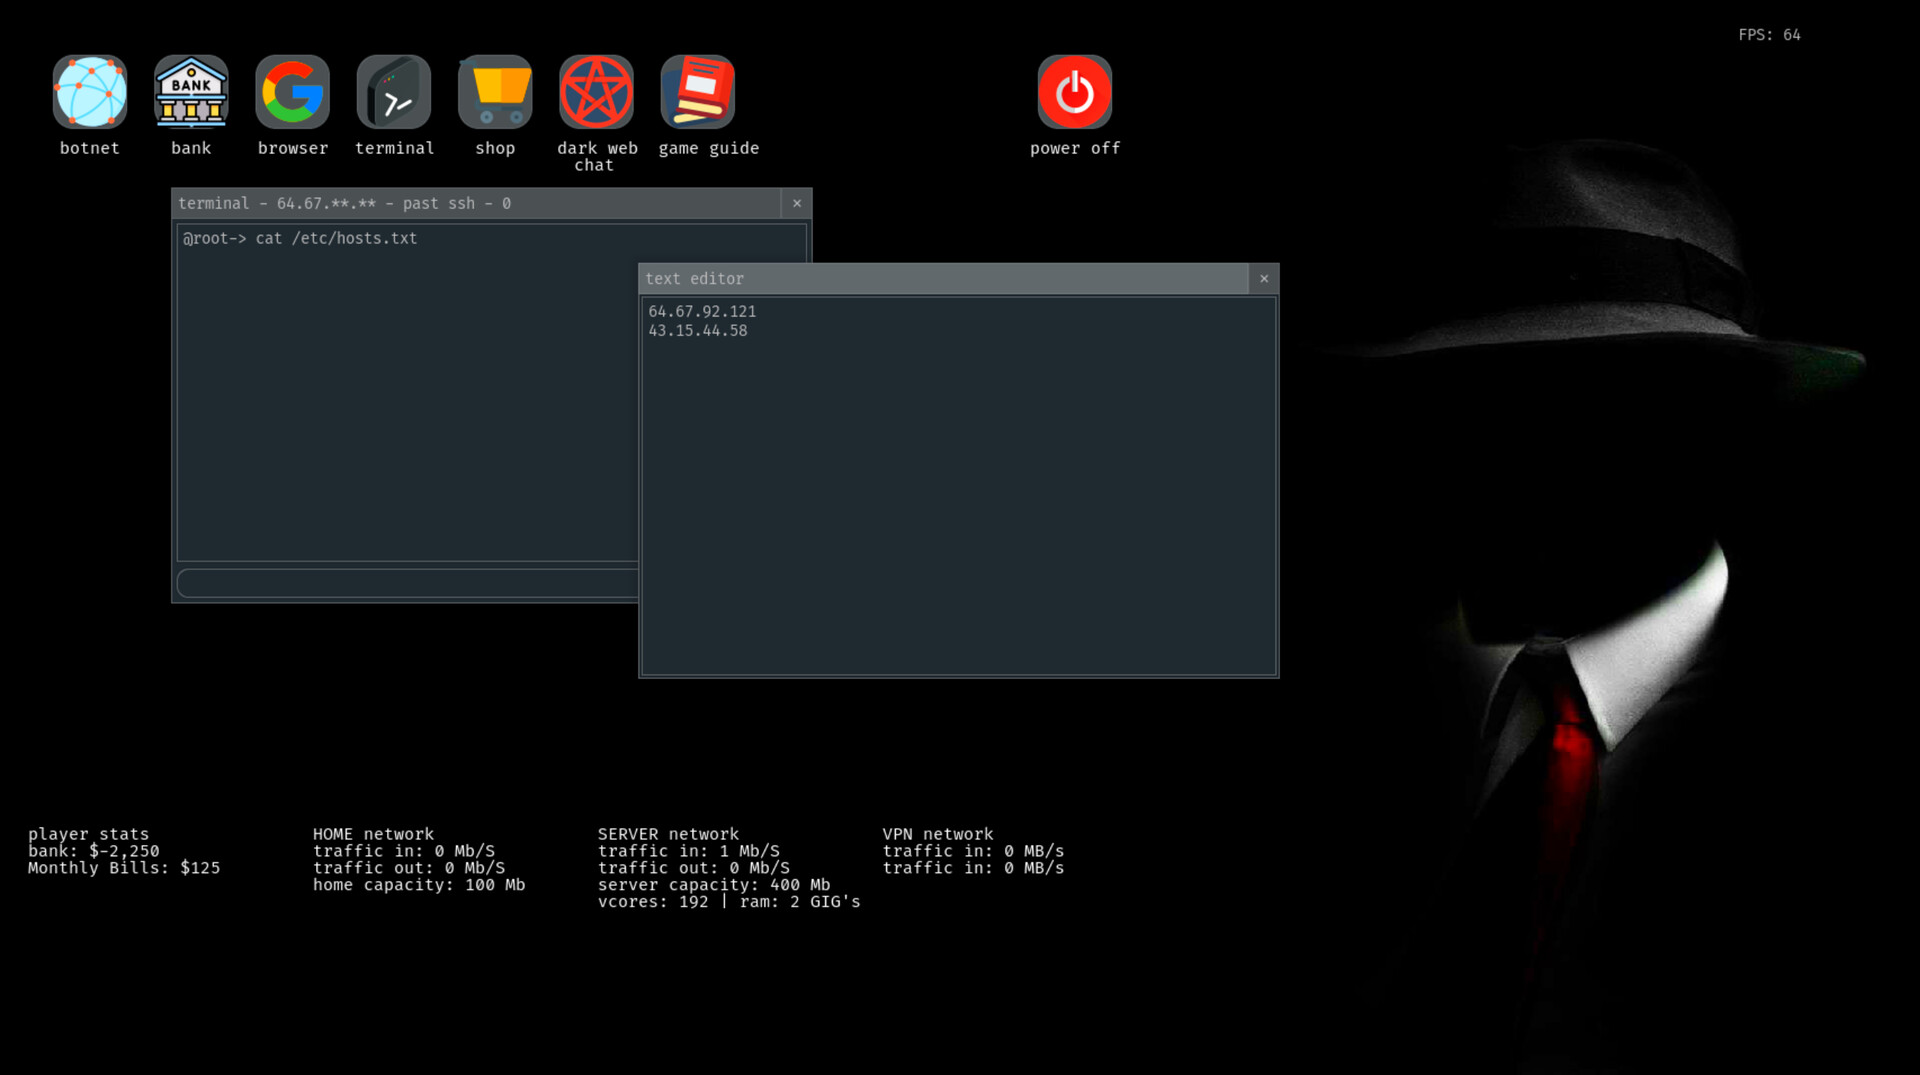The width and height of the screenshot is (1920, 1075).
Task: Open the dark web chat
Action: pyautogui.click(x=596, y=91)
